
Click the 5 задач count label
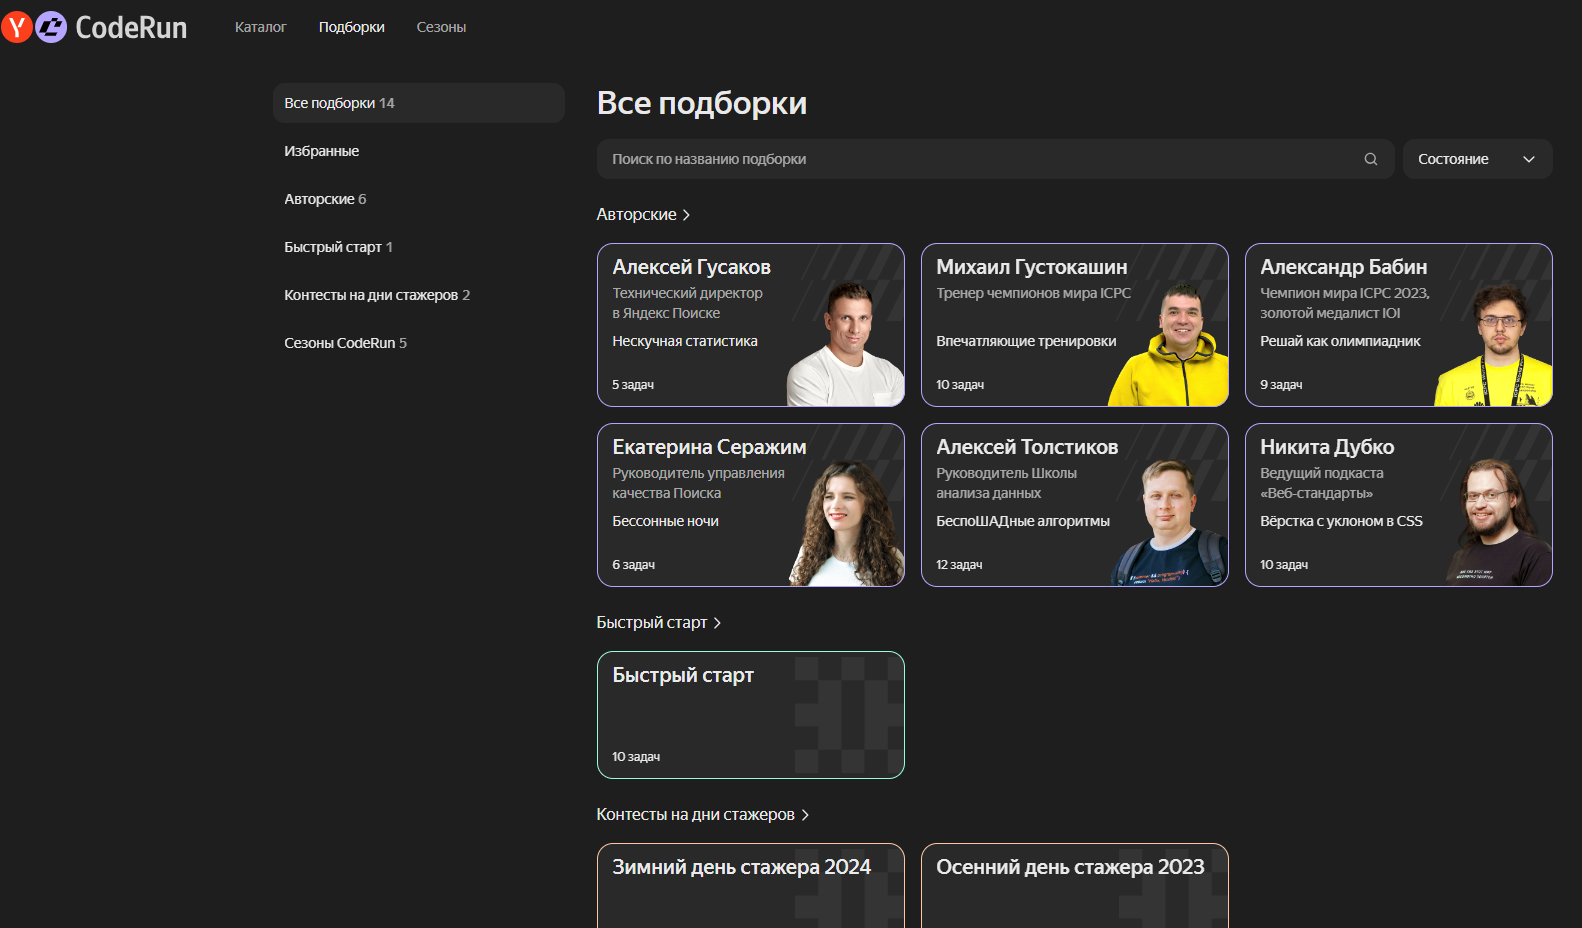coord(633,385)
